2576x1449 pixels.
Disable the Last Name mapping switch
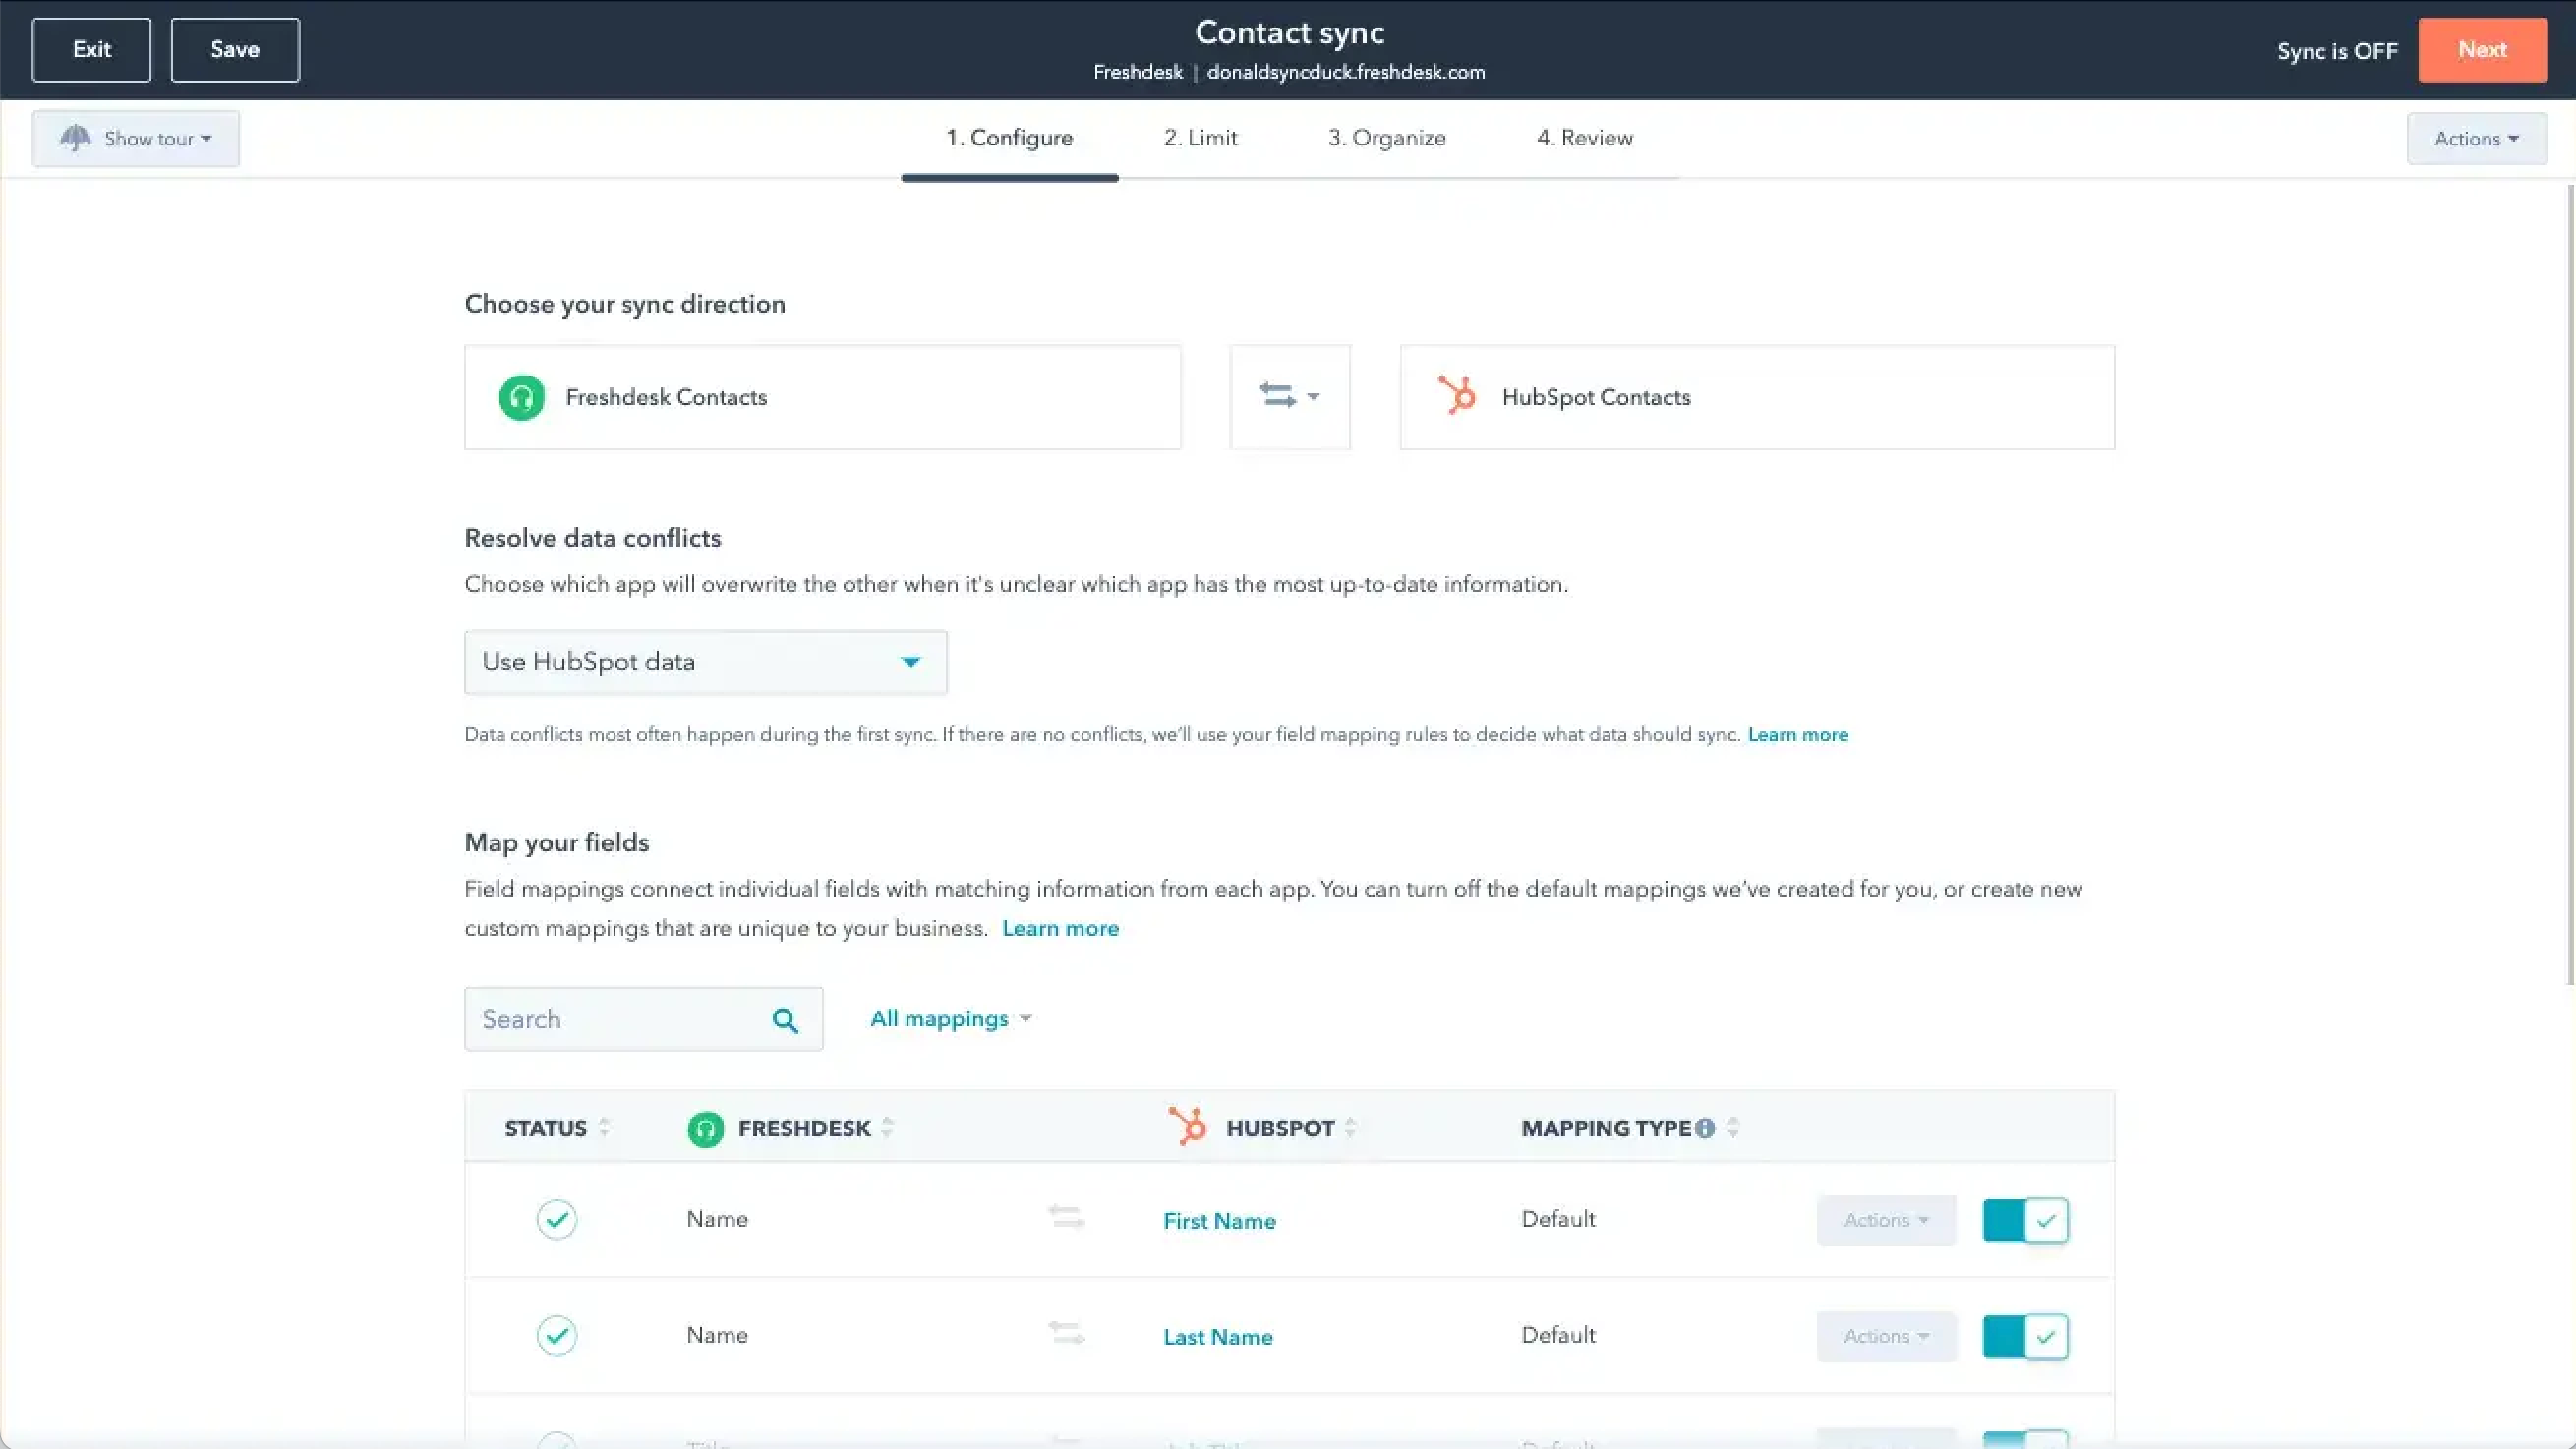[x=2025, y=1336]
